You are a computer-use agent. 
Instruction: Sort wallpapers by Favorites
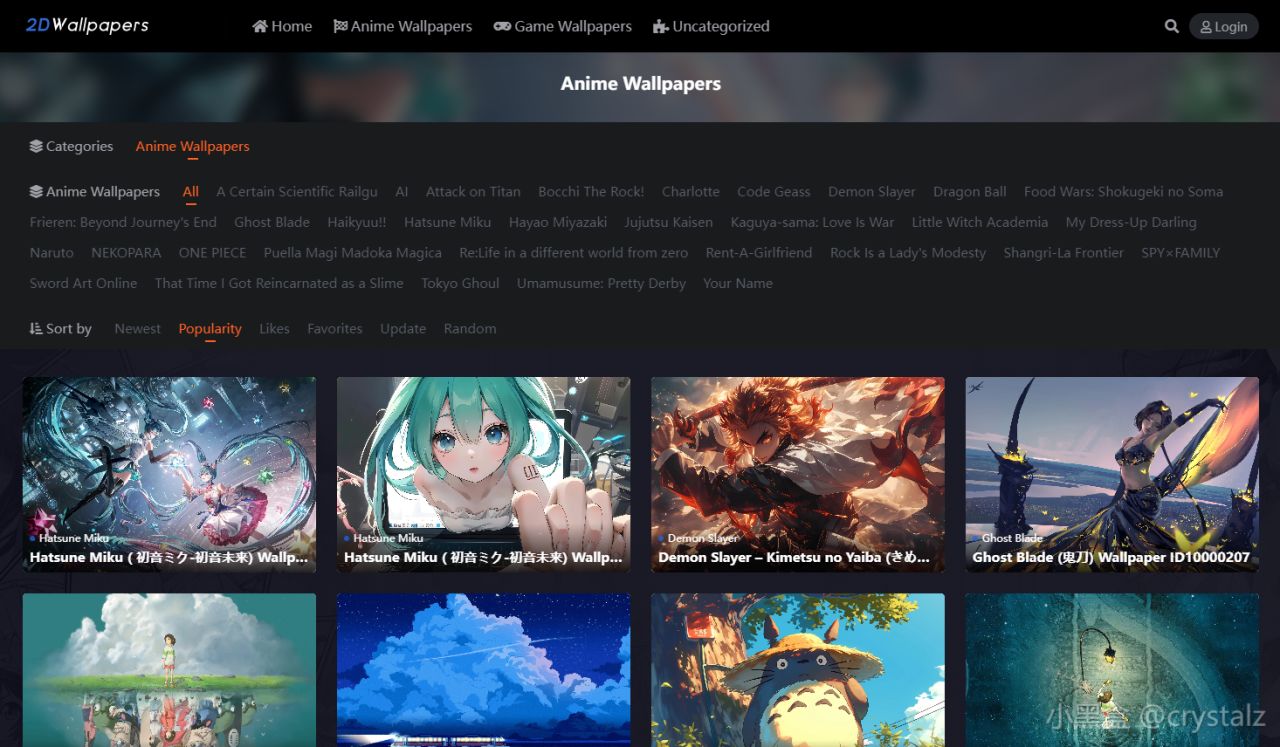pos(335,329)
